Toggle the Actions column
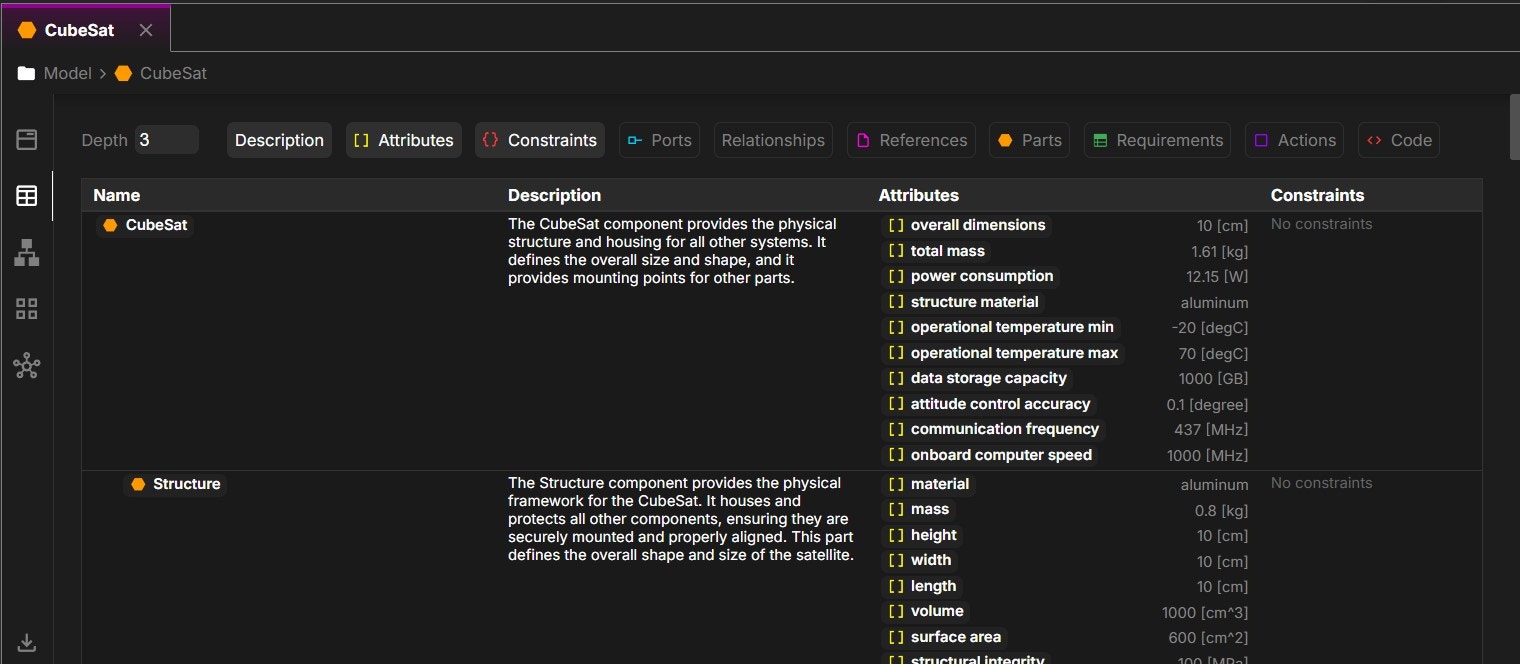 tap(1294, 140)
